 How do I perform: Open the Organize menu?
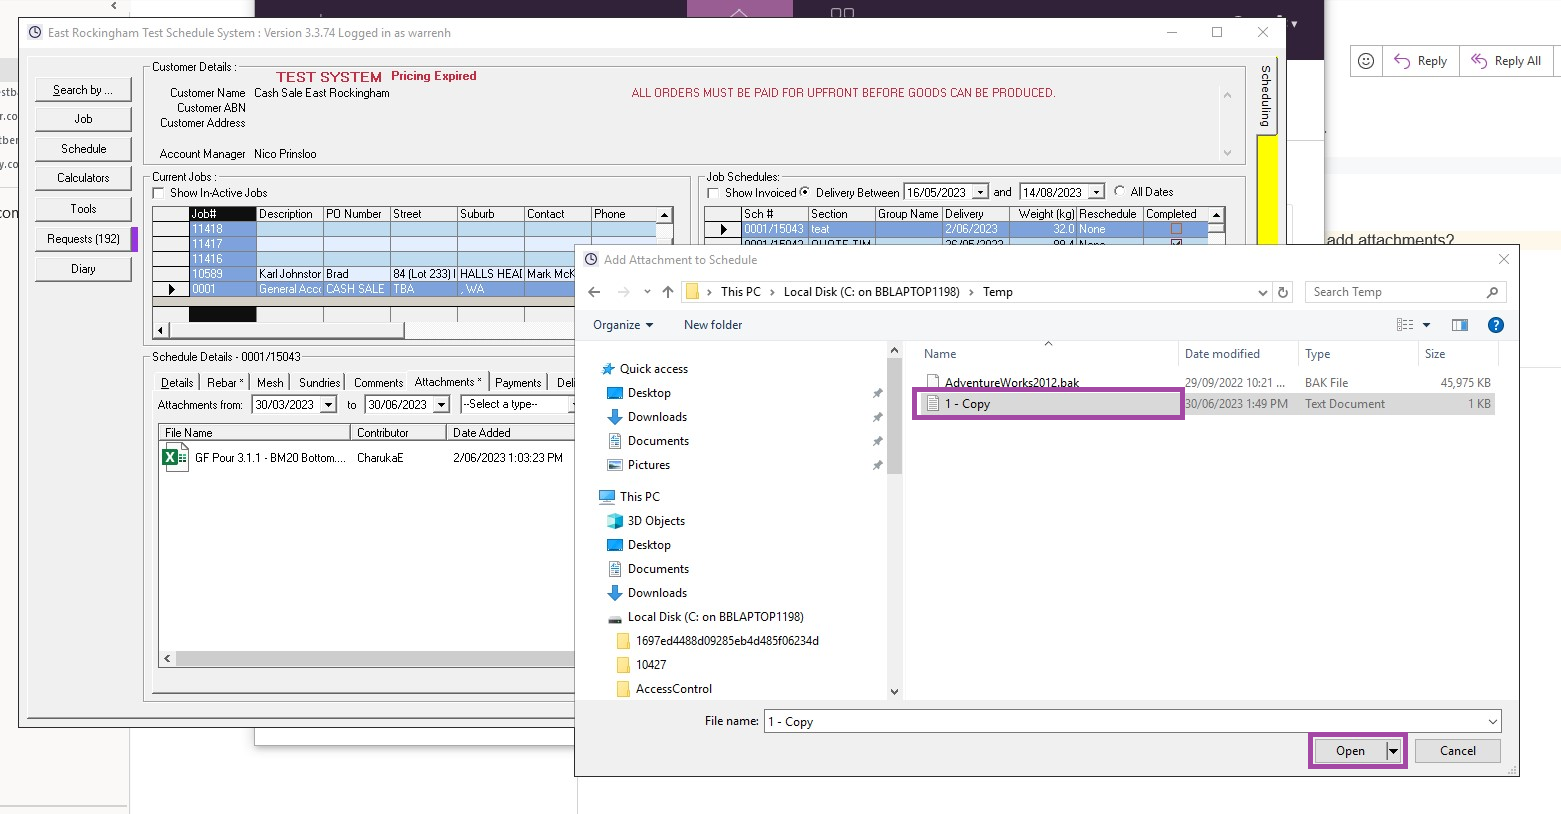coord(622,324)
